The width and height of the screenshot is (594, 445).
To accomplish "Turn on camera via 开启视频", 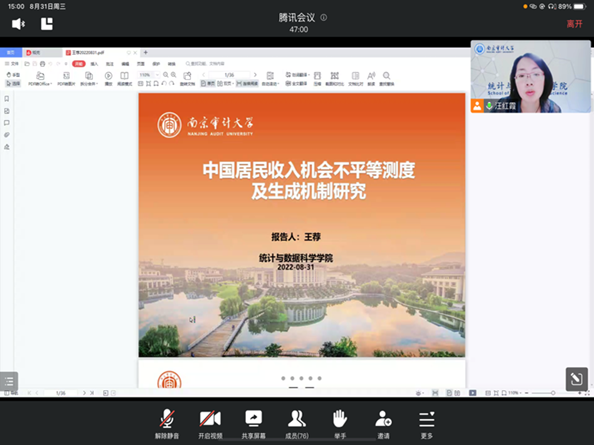I will pos(210,423).
